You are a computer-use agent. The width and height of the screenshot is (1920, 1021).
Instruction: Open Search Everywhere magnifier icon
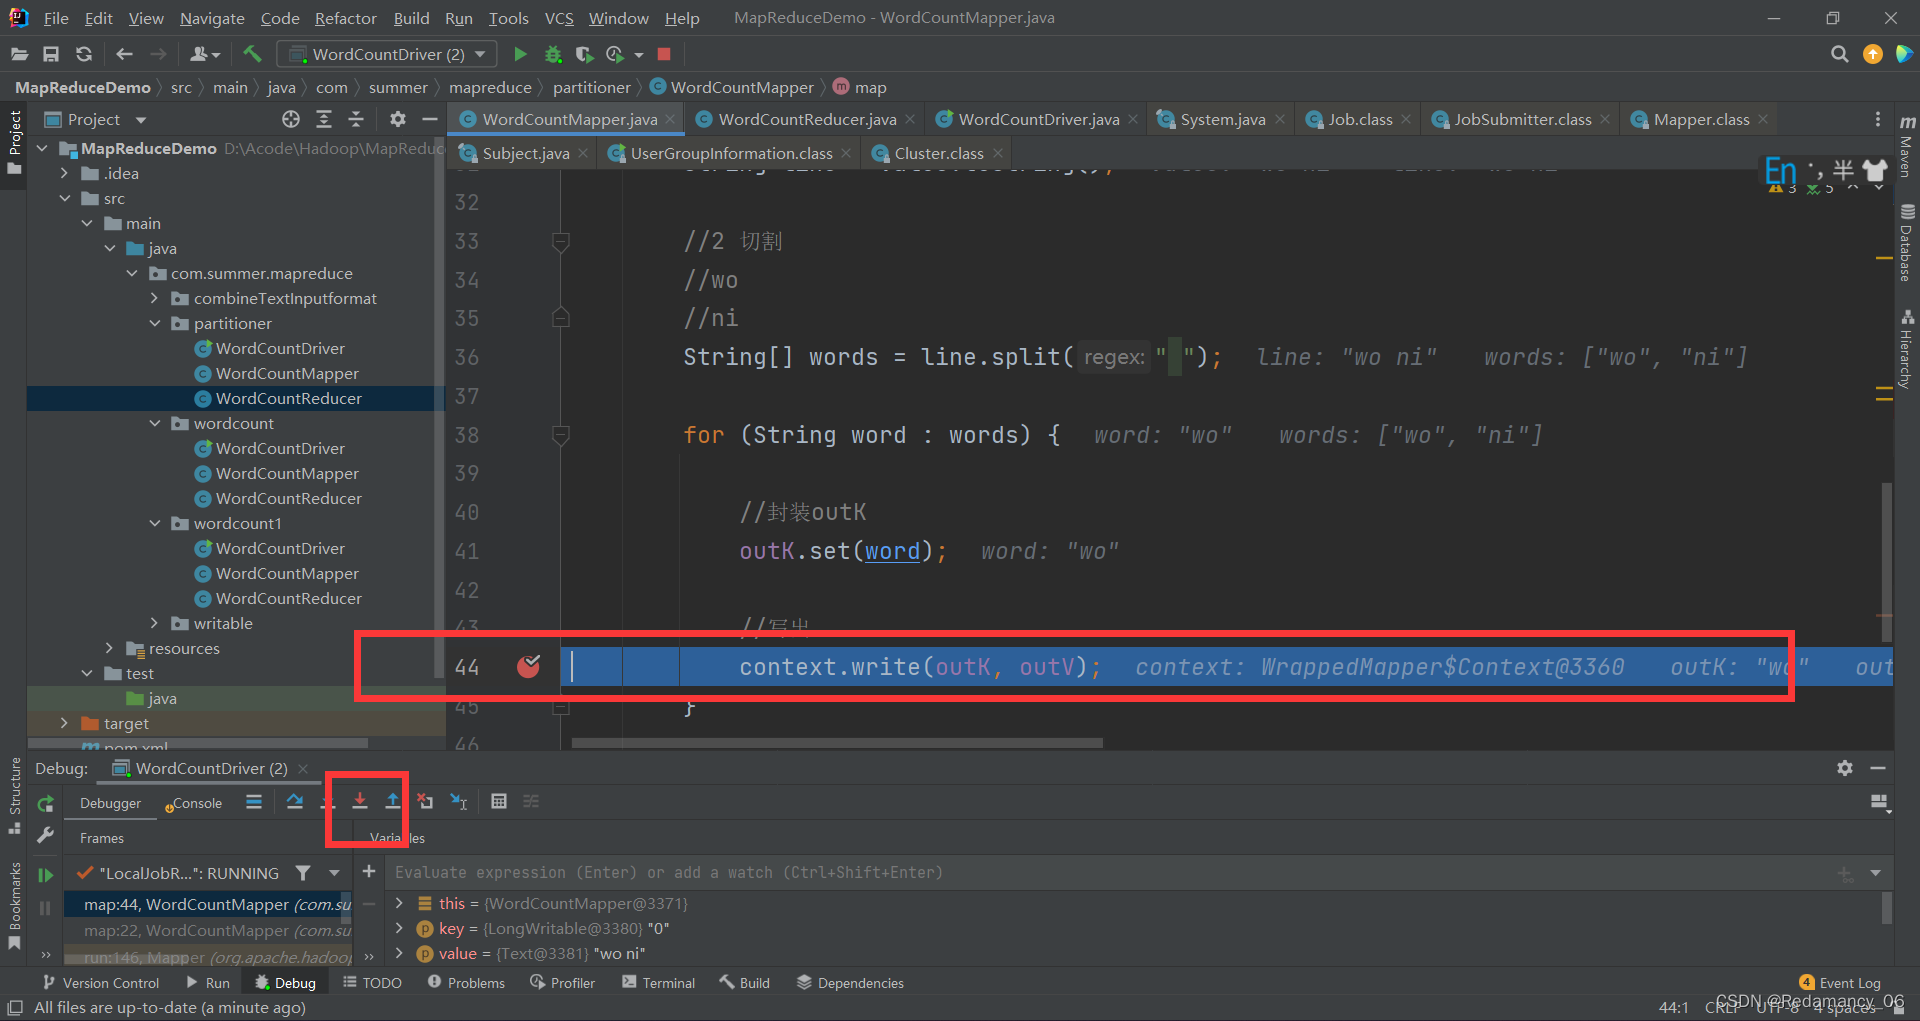1839,54
